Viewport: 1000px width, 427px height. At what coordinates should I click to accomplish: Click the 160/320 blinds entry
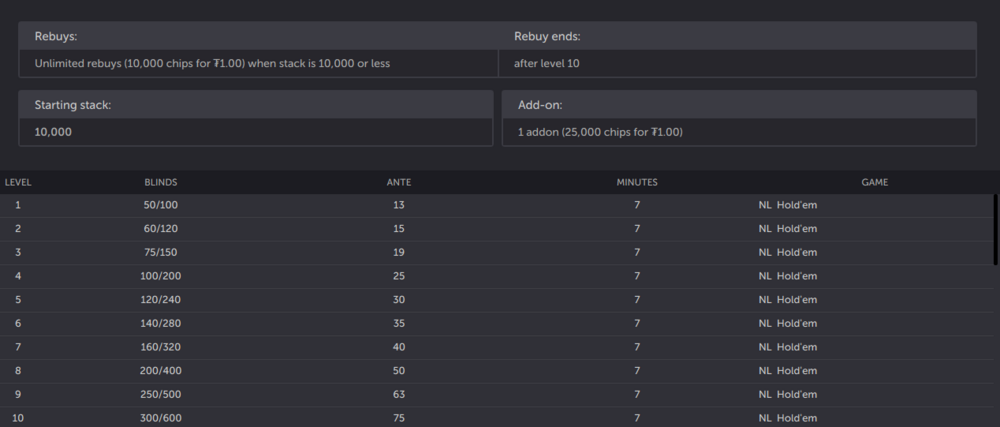(161, 347)
